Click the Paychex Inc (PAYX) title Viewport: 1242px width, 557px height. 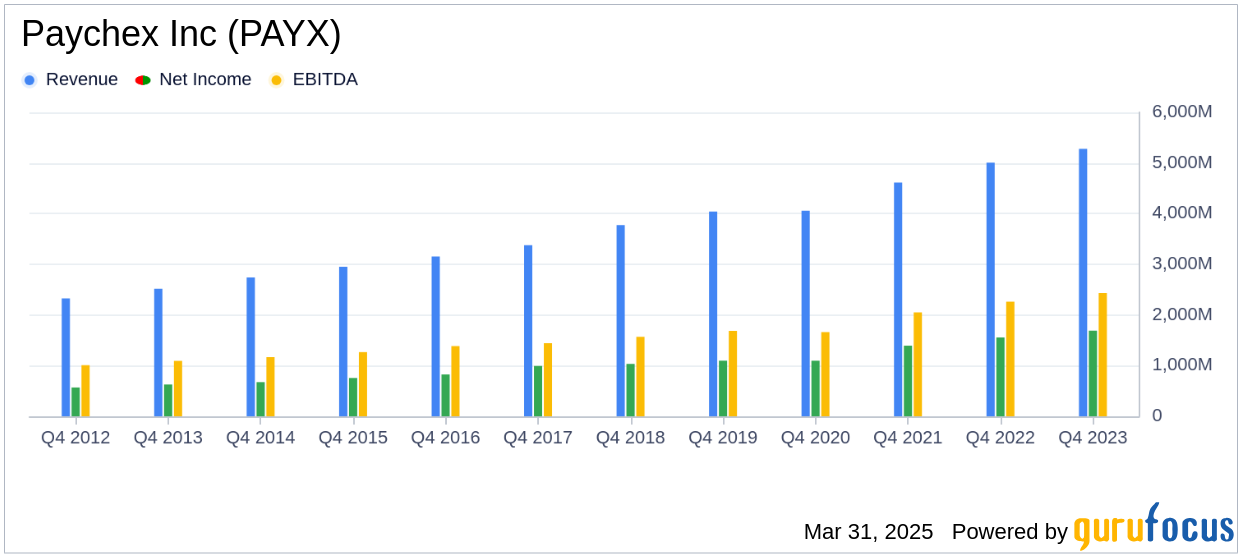click(x=181, y=35)
